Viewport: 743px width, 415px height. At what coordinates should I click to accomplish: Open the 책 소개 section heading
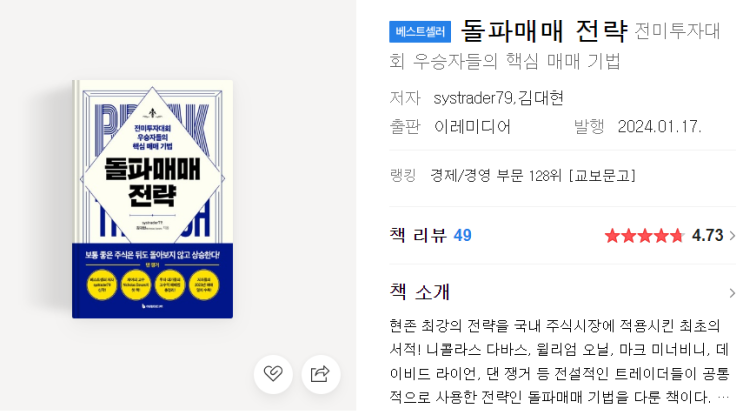pos(419,292)
